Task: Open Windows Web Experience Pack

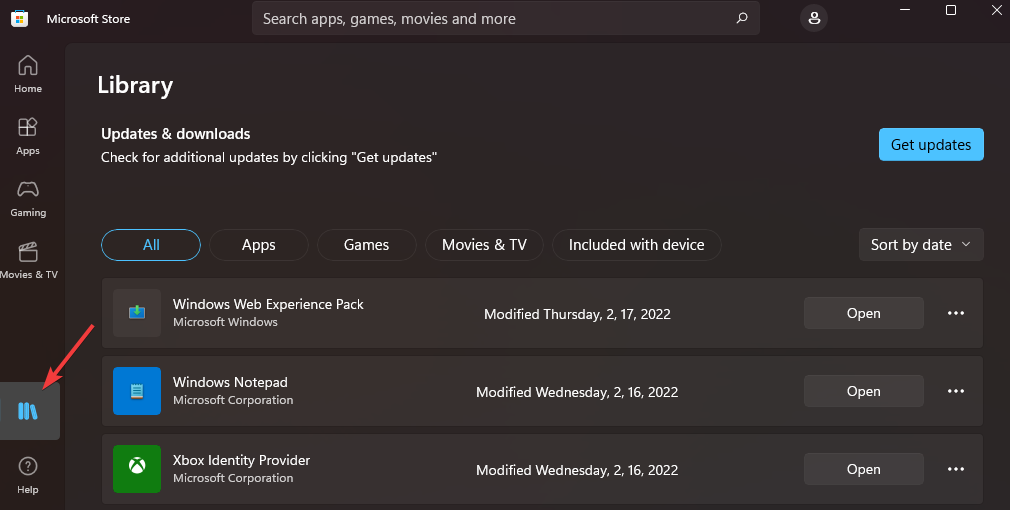Action: tap(863, 313)
